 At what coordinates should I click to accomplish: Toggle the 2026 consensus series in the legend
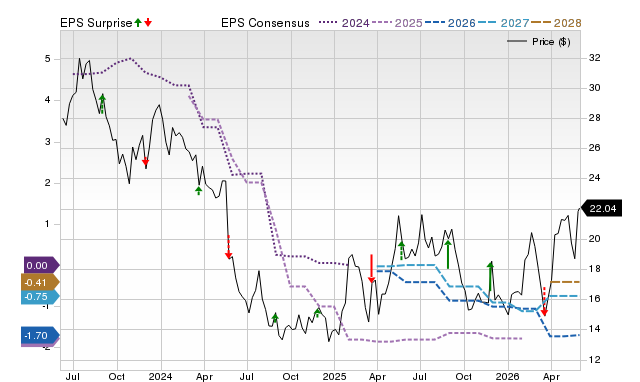tap(450, 23)
